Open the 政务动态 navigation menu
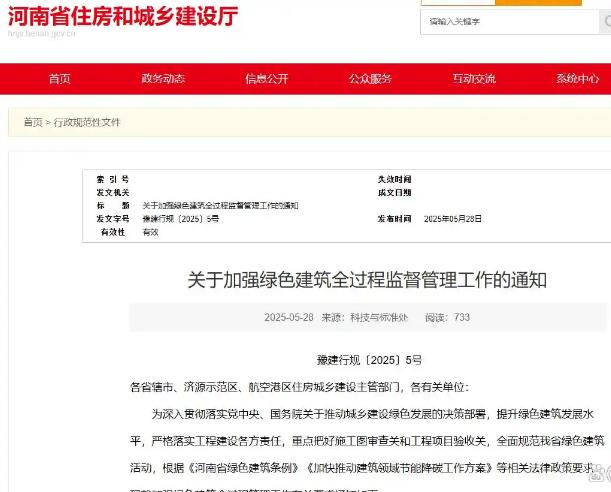The width and height of the screenshot is (611, 492). point(163,79)
